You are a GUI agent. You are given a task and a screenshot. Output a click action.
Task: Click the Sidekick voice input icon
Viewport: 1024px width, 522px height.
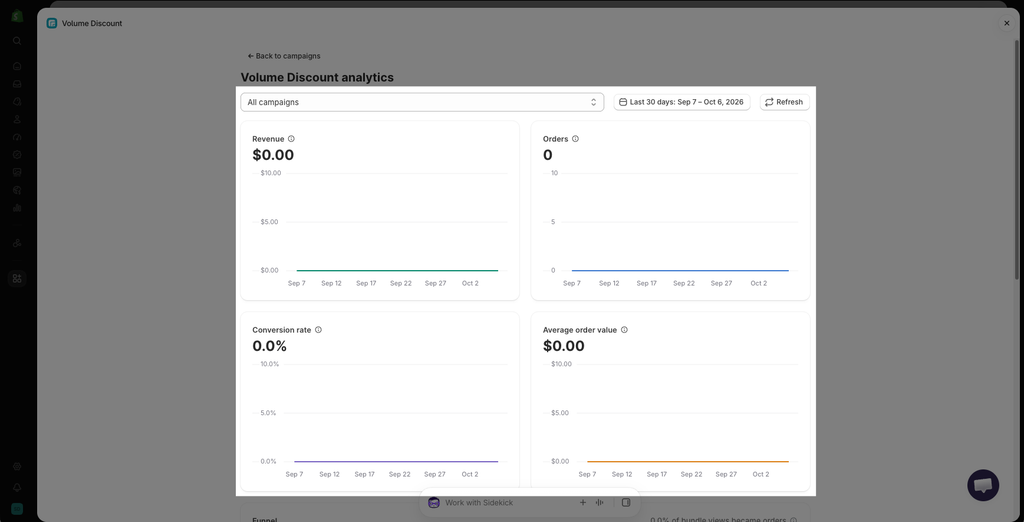(x=600, y=502)
